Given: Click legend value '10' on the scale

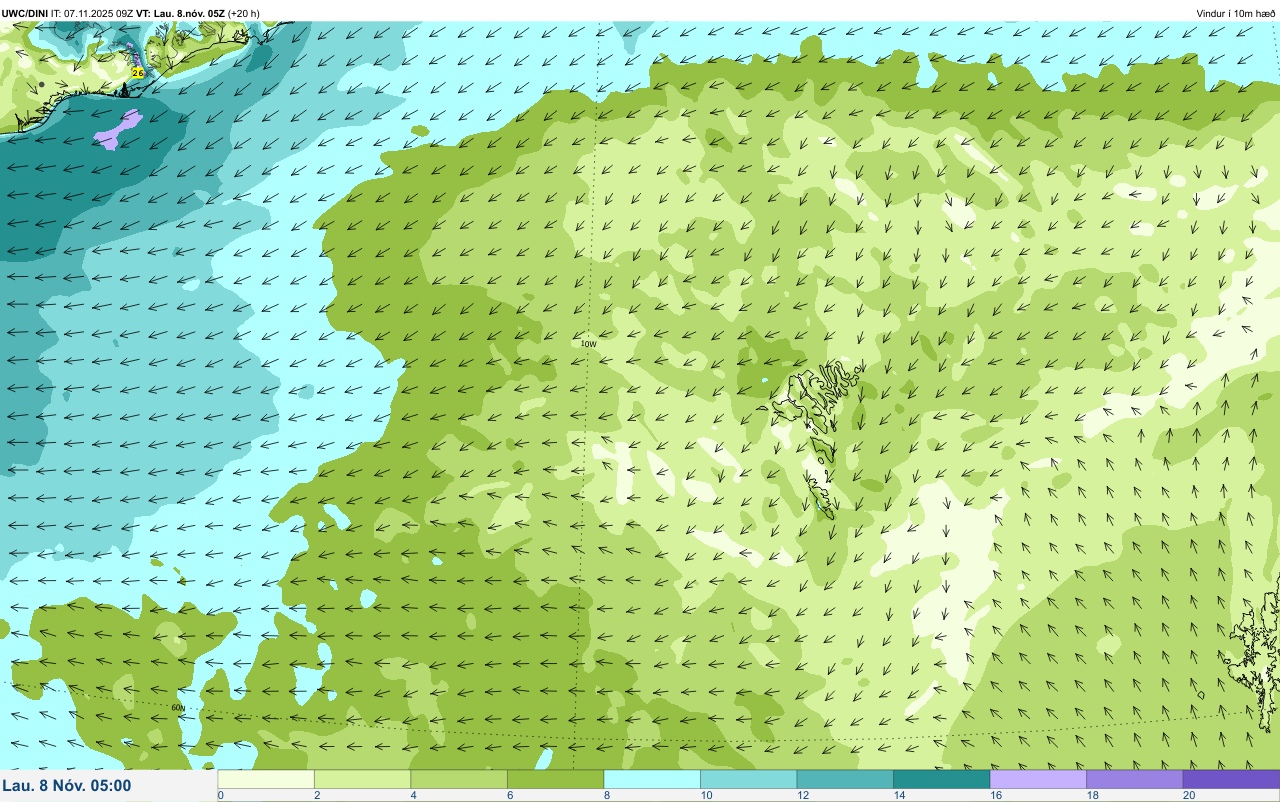Looking at the screenshot, I should click(x=705, y=795).
